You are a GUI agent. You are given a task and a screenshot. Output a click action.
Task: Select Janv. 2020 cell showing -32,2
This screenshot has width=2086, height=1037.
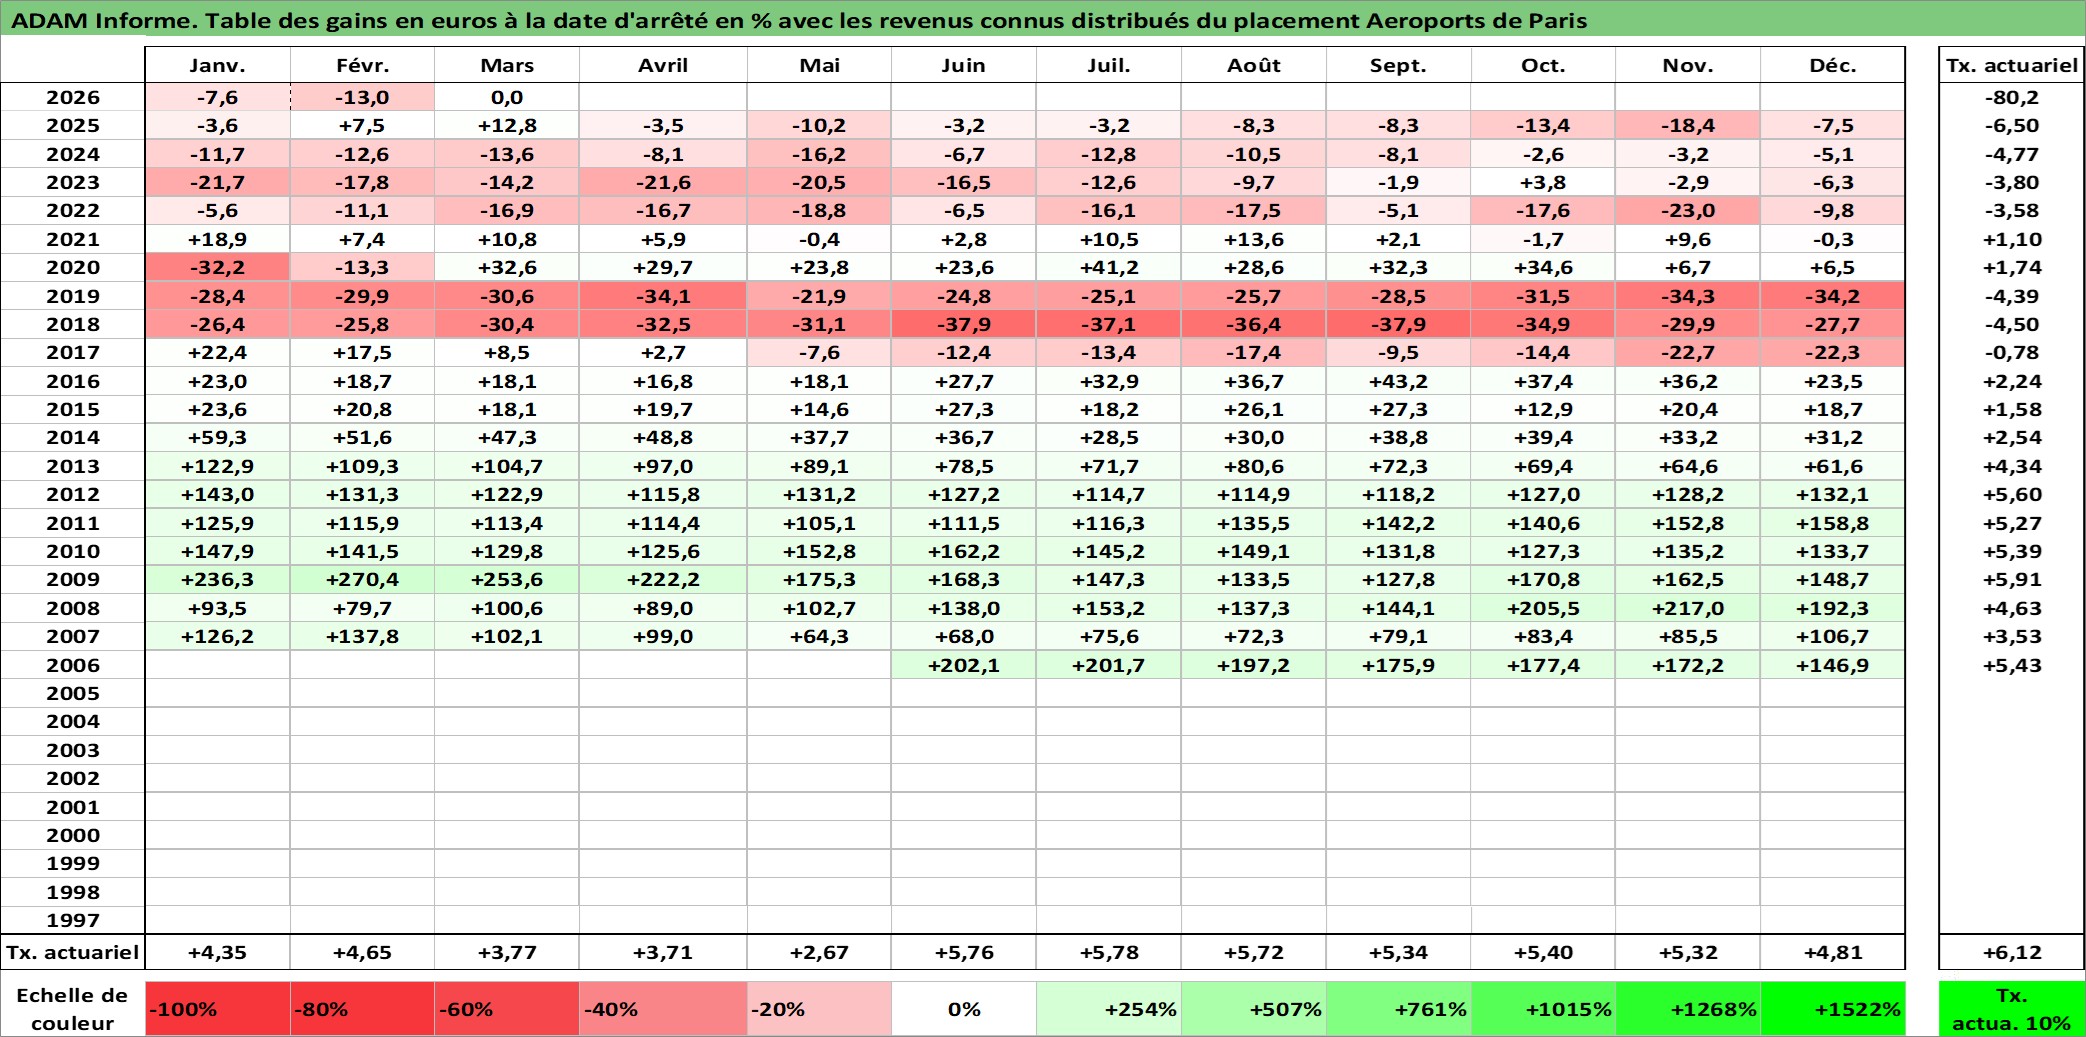[218, 267]
